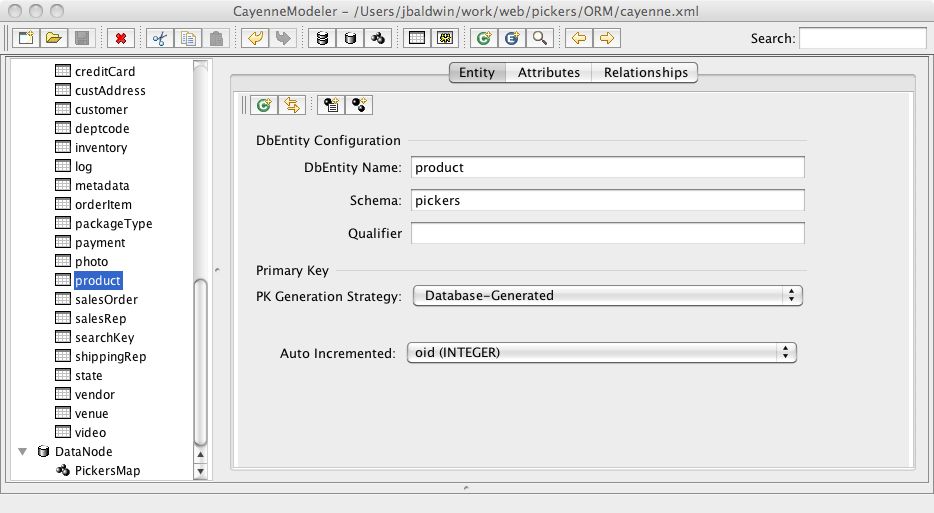Click the Open Project folder icon
This screenshot has width=934, height=513.
pos(54,39)
